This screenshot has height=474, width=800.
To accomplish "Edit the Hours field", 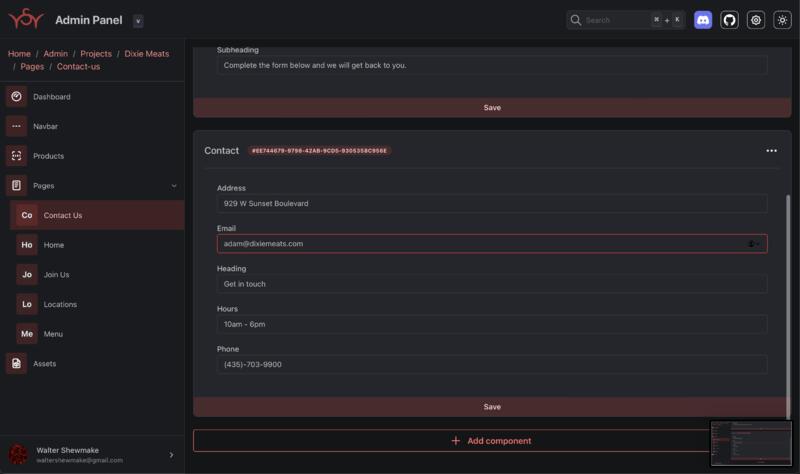I will coord(492,324).
